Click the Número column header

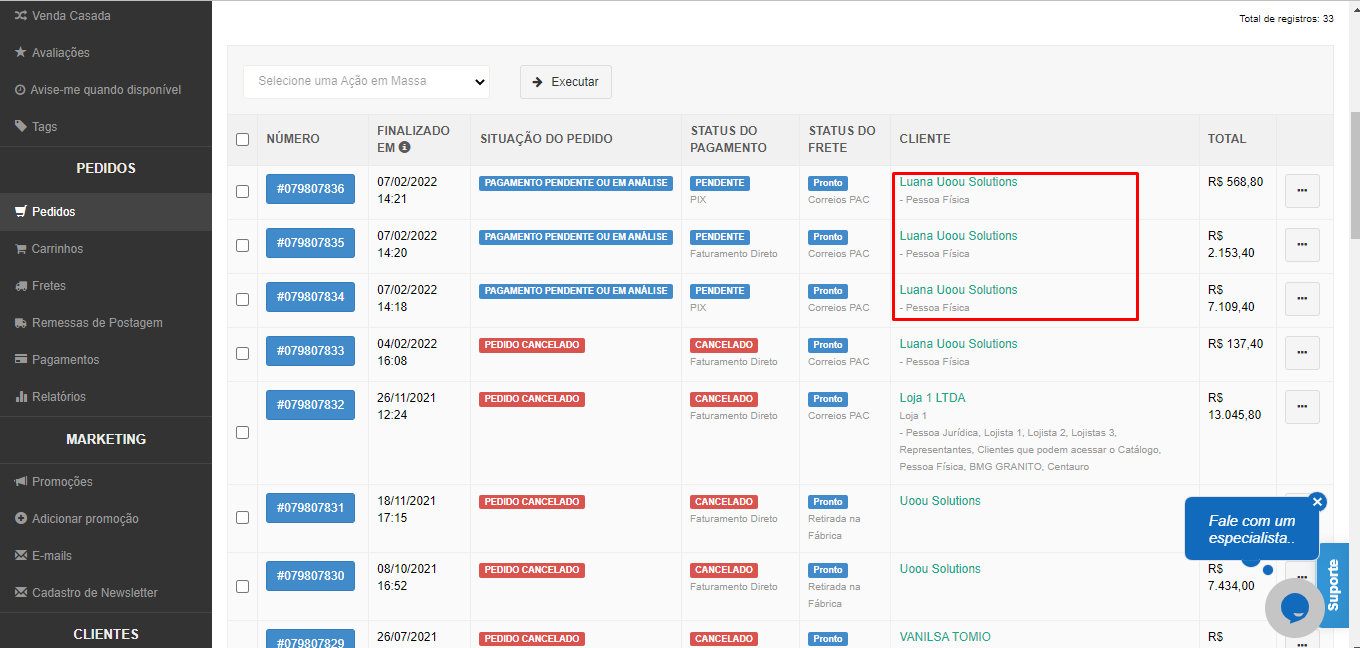point(293,139)
